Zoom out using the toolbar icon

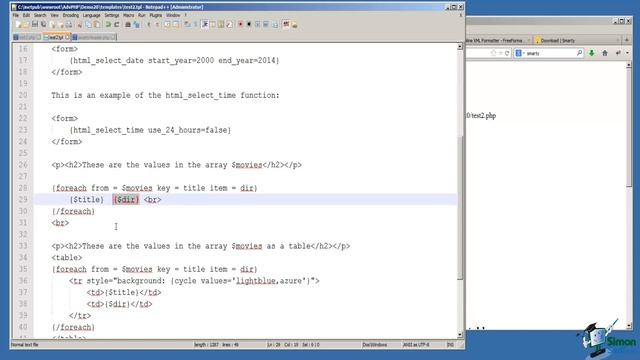click(x=157, y=24)
